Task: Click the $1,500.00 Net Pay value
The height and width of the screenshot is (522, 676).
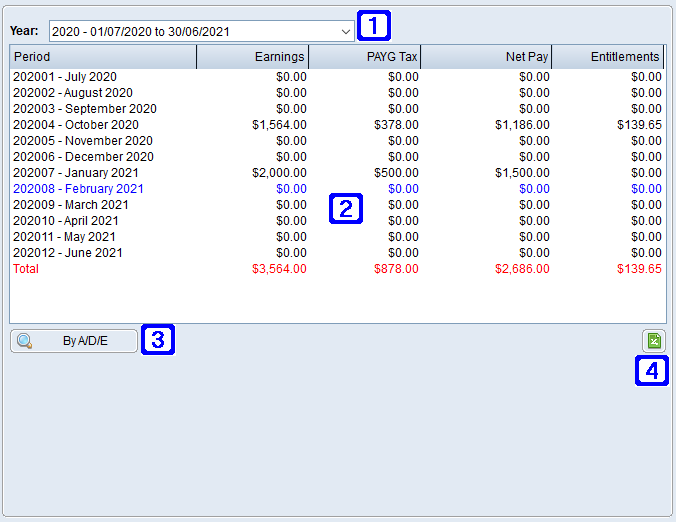Action: [x=522, y=172]
